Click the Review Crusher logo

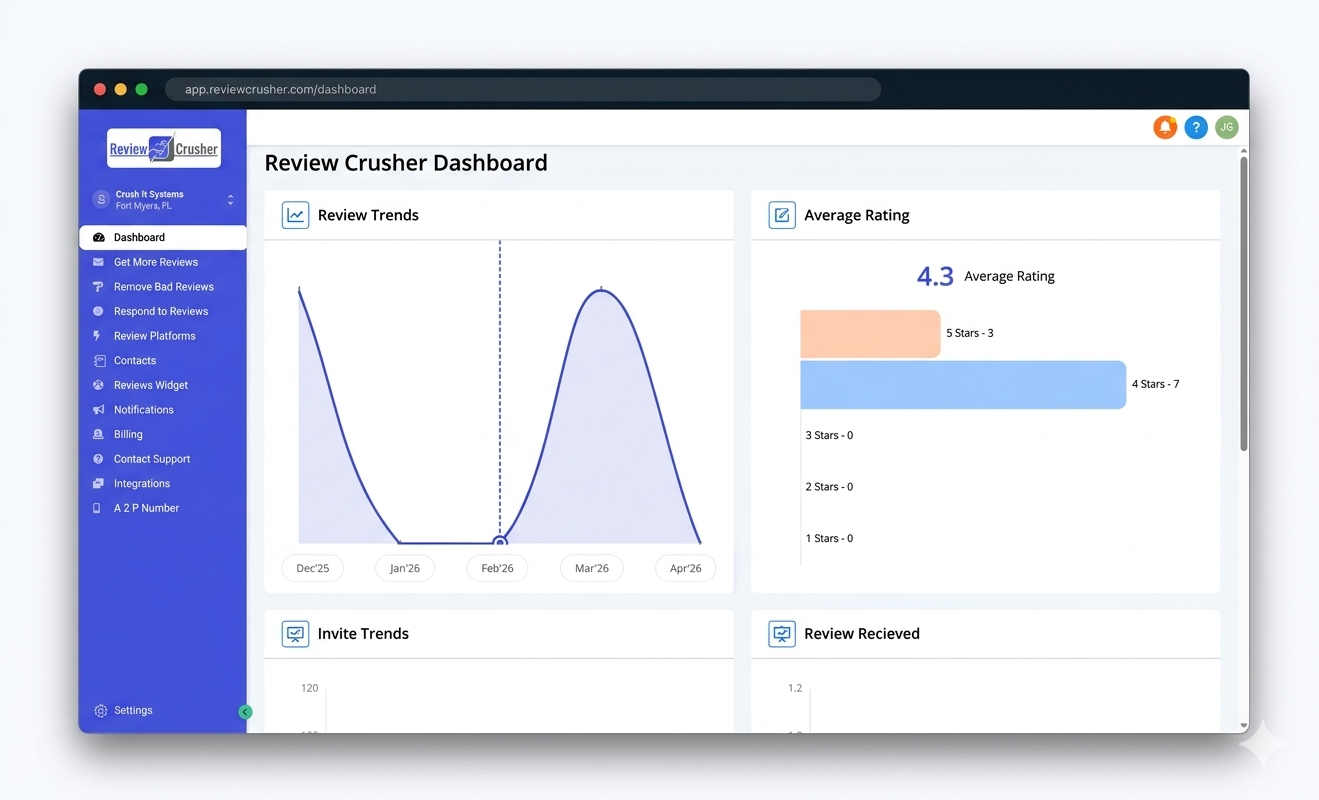(x=164, y=148)
